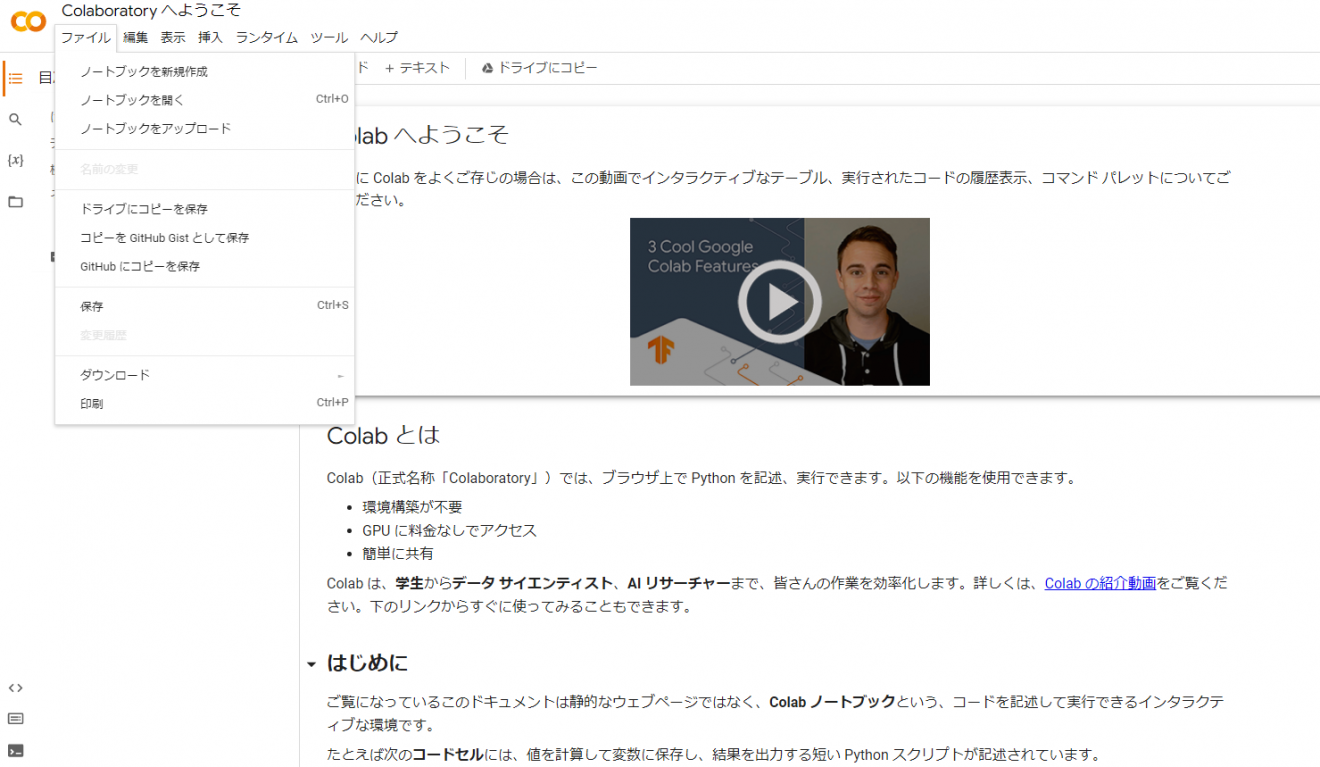Open a terminal session
The width and height of the screenshot is (1320, 767).
(15, 749)
